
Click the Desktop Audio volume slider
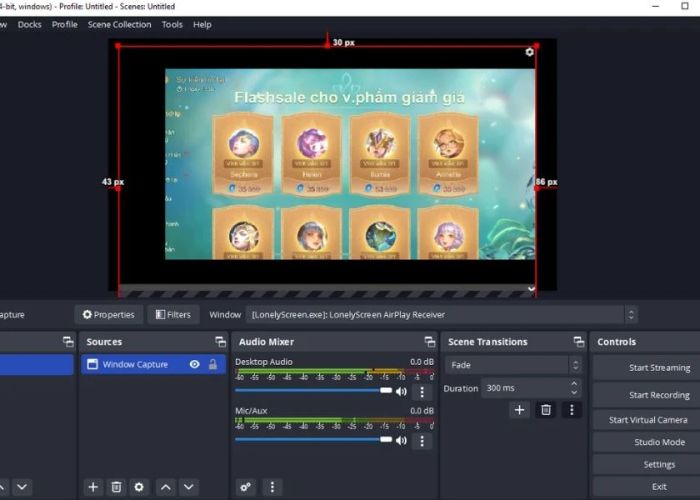pyautogui.click(x=313, y=390)
